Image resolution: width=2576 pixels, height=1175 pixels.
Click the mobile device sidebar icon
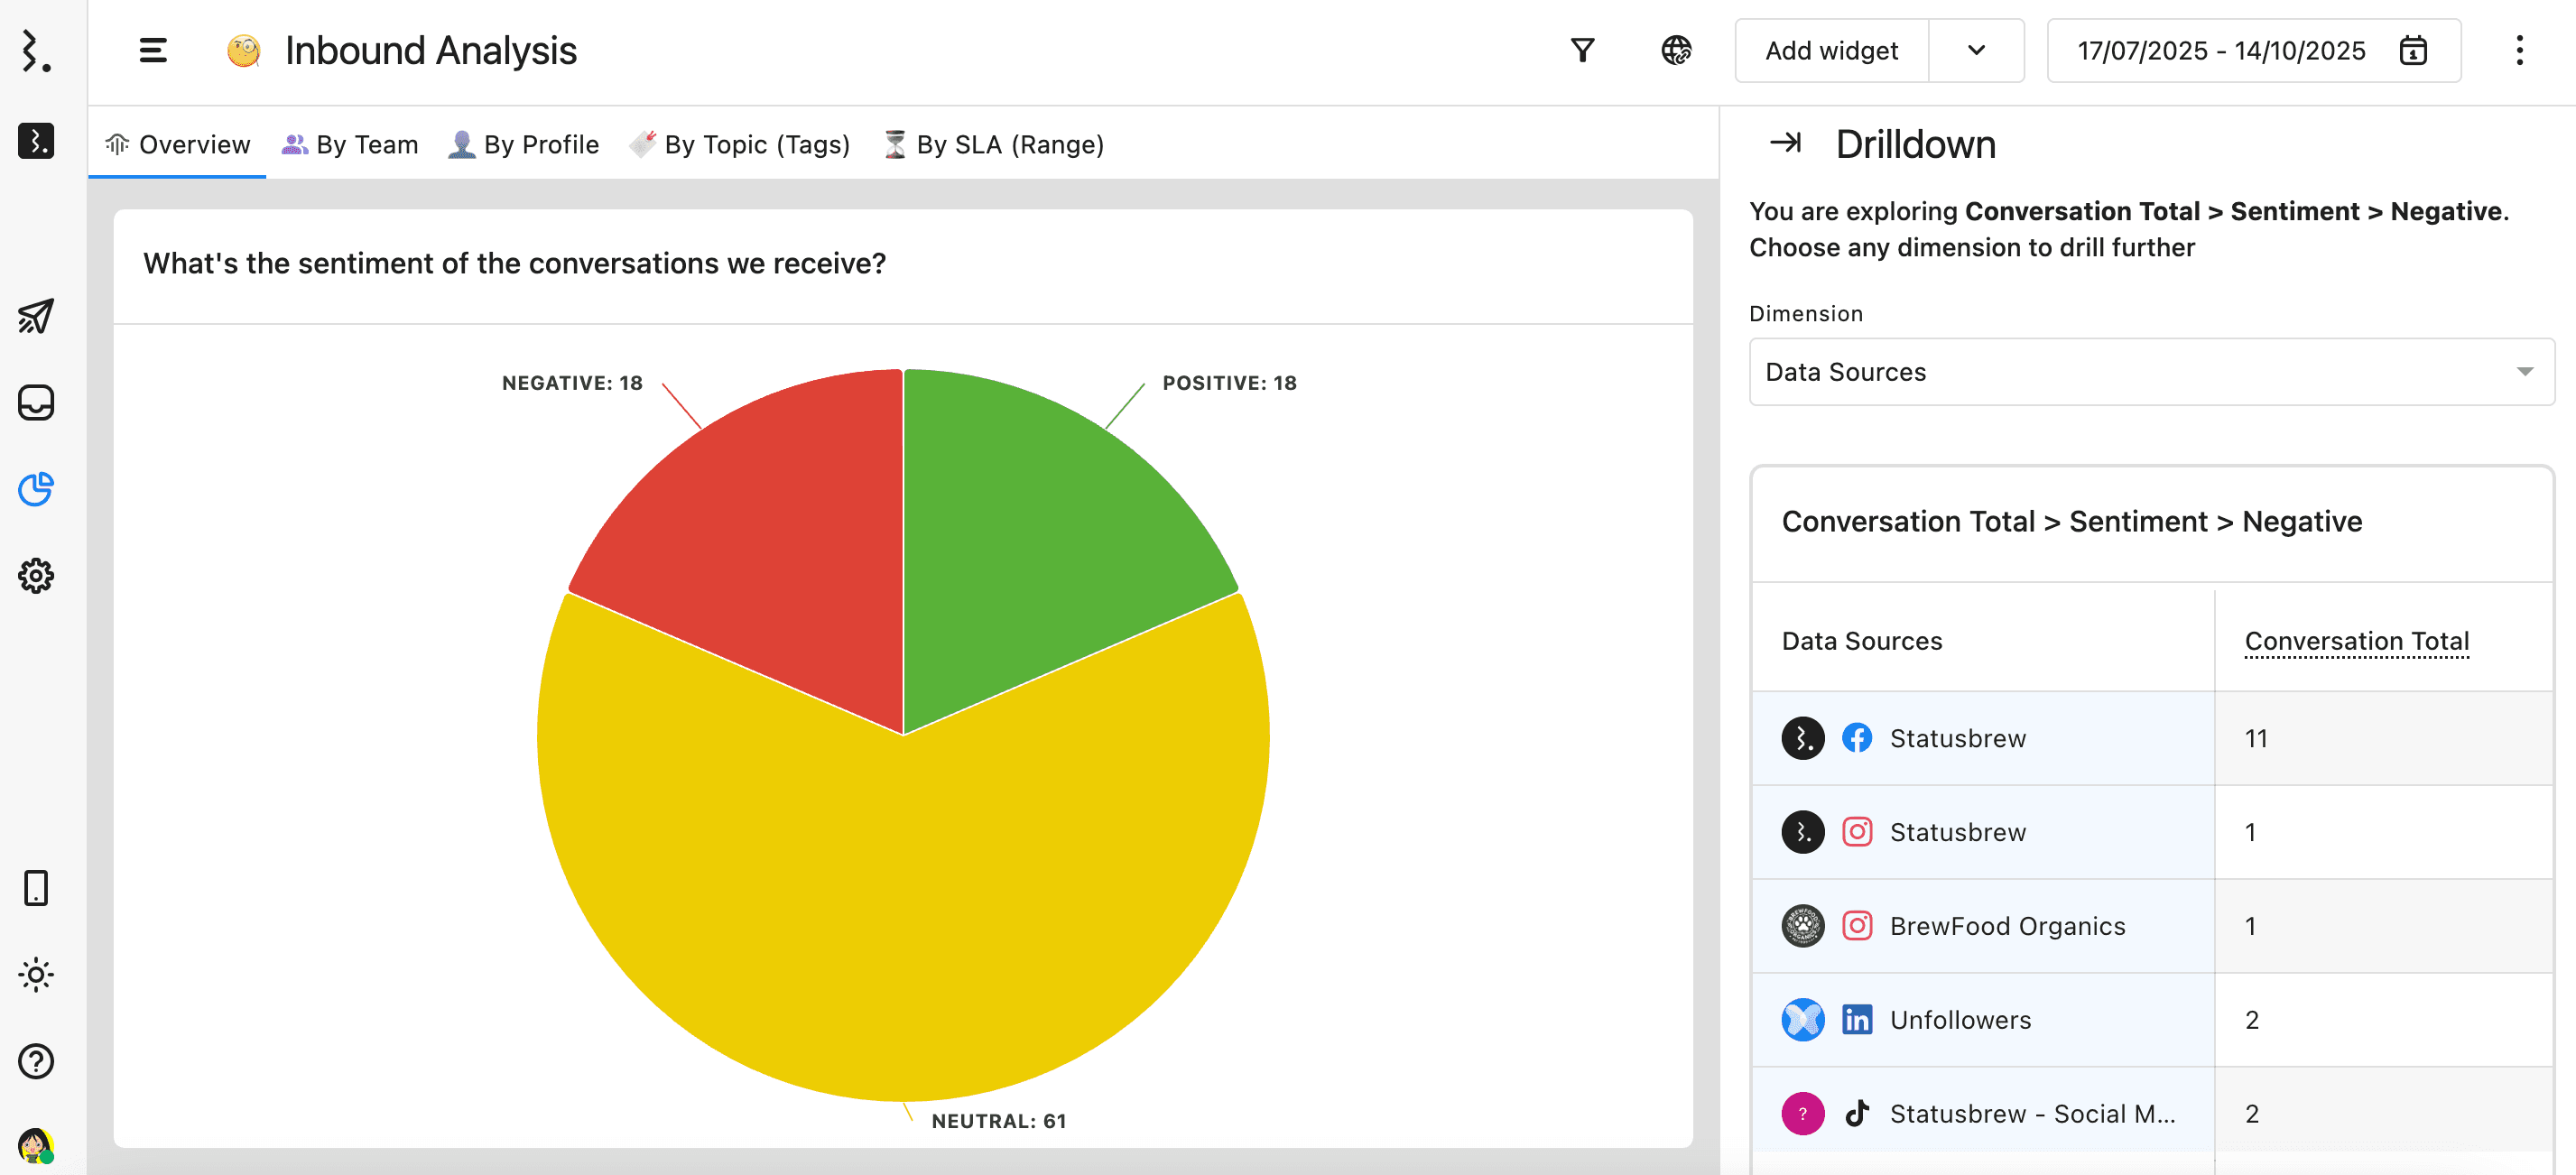point(36,887)
